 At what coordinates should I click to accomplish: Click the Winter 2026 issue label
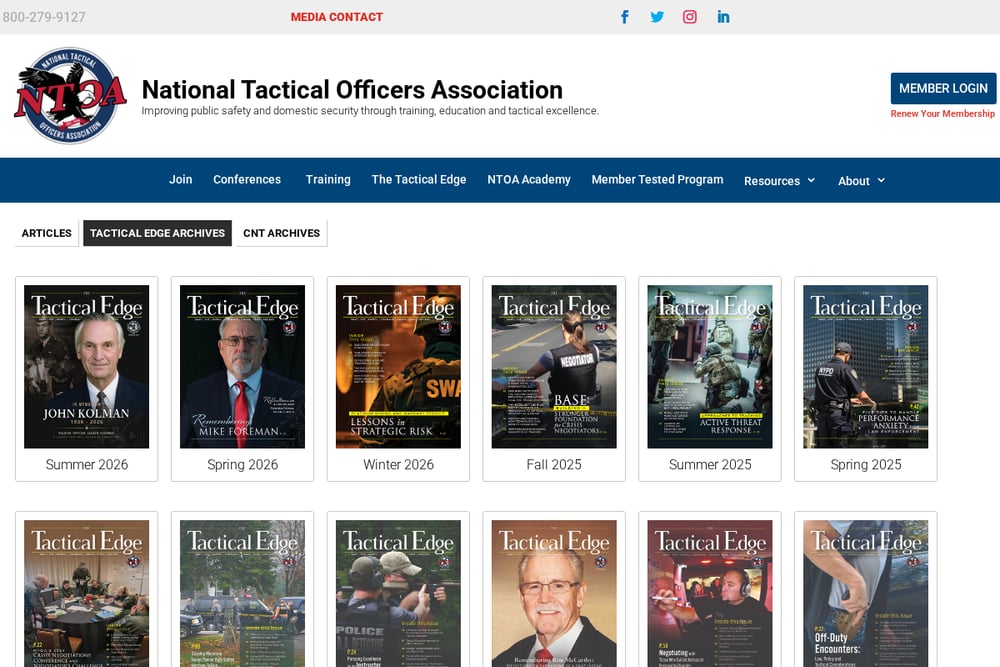click(399, 465)
